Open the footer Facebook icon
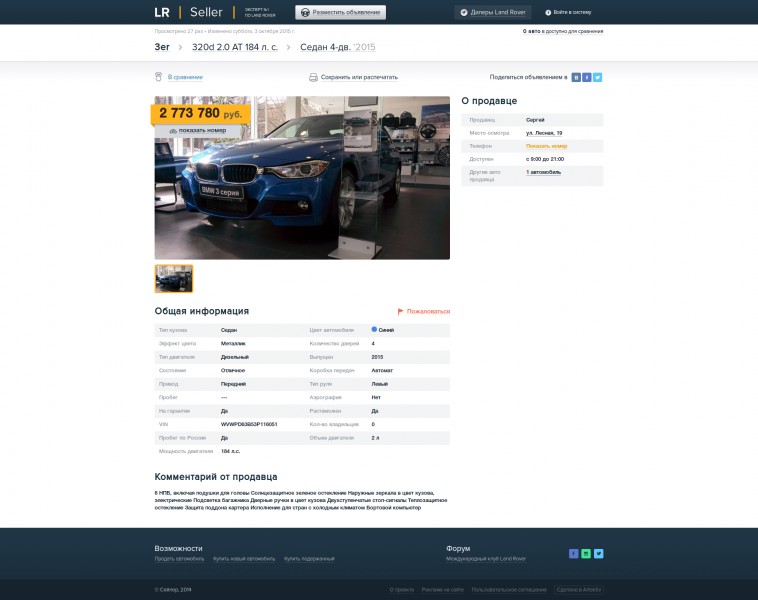758x600 pixels. (573, 554)
